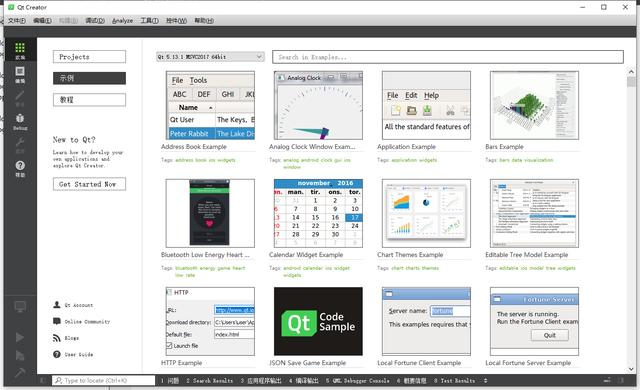The height and width of the screenshot is (390, 640).
Task: Click the Projects button
Action: 89,57
